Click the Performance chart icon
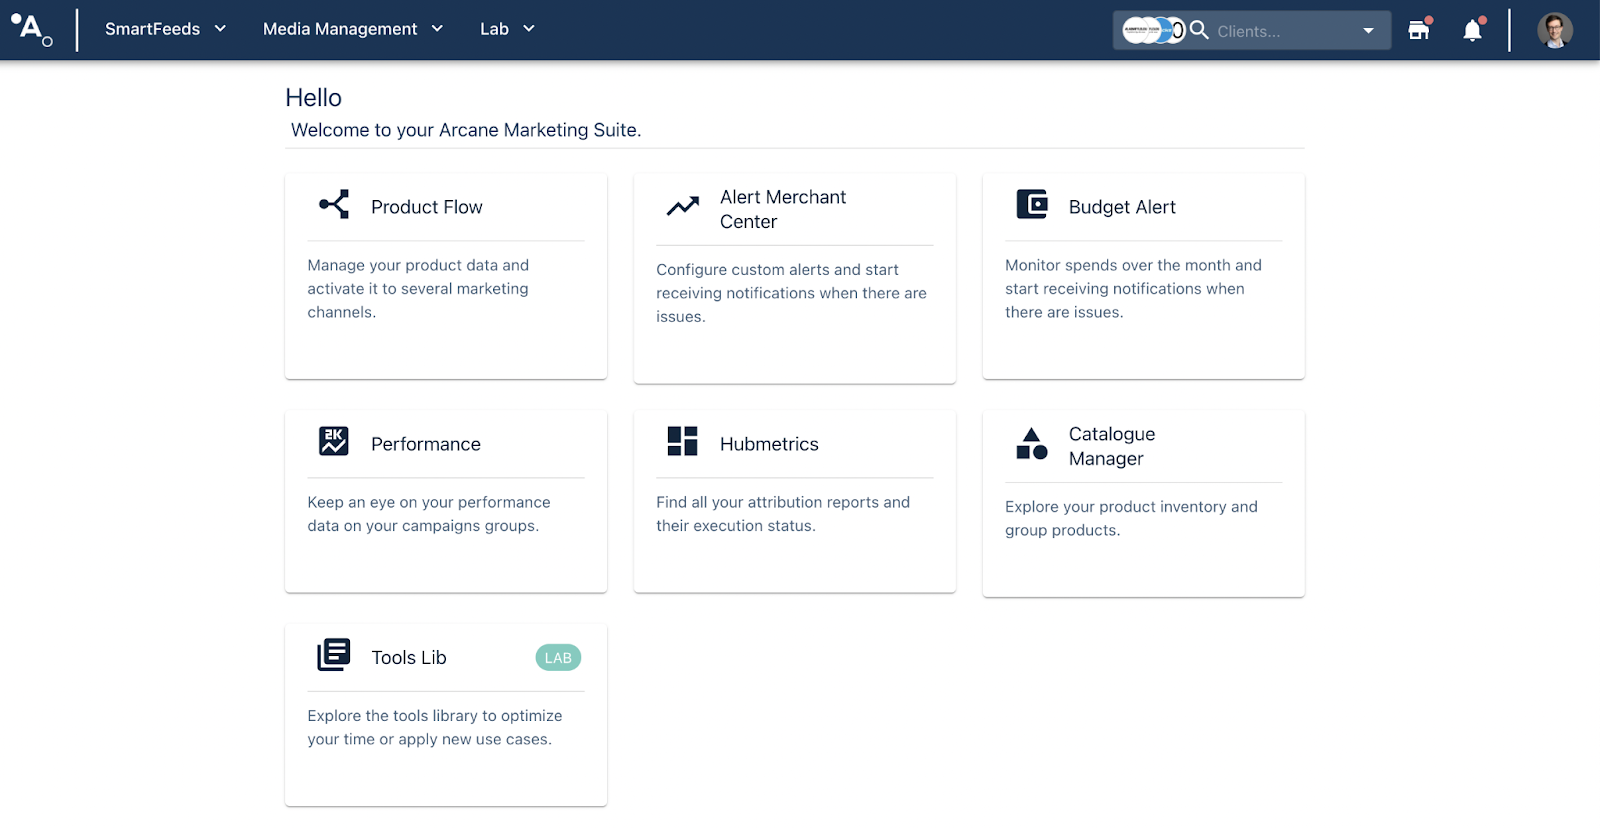This screenshot has height=828, width=1600. point(334,441)
